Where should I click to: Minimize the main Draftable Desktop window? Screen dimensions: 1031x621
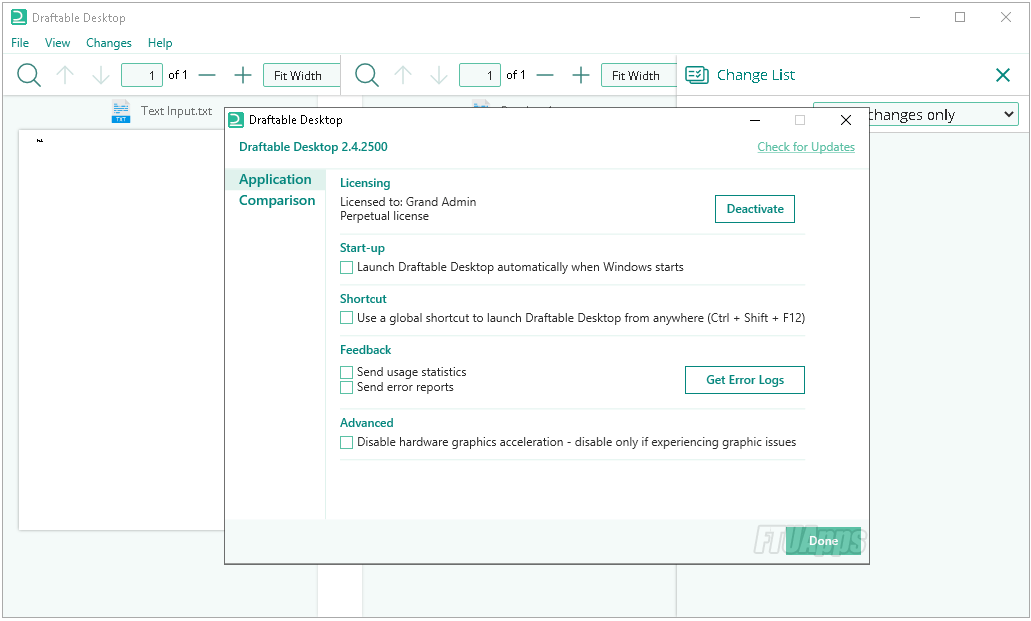[x=915, y=17]
